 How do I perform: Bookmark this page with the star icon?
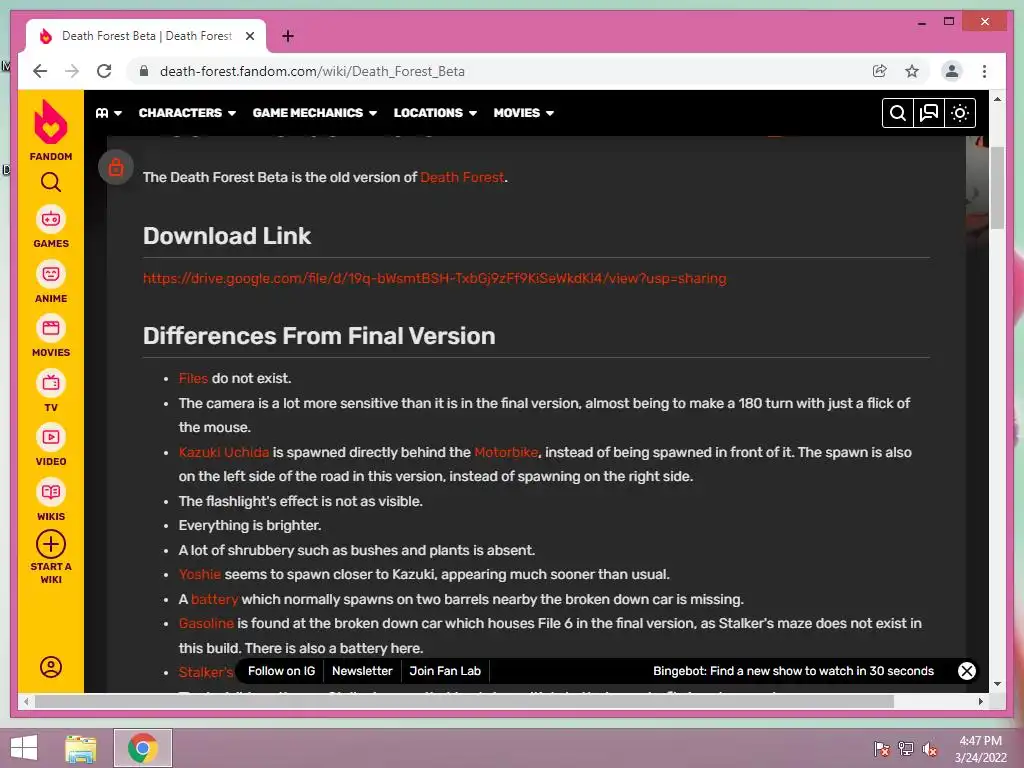pos(912,71)
